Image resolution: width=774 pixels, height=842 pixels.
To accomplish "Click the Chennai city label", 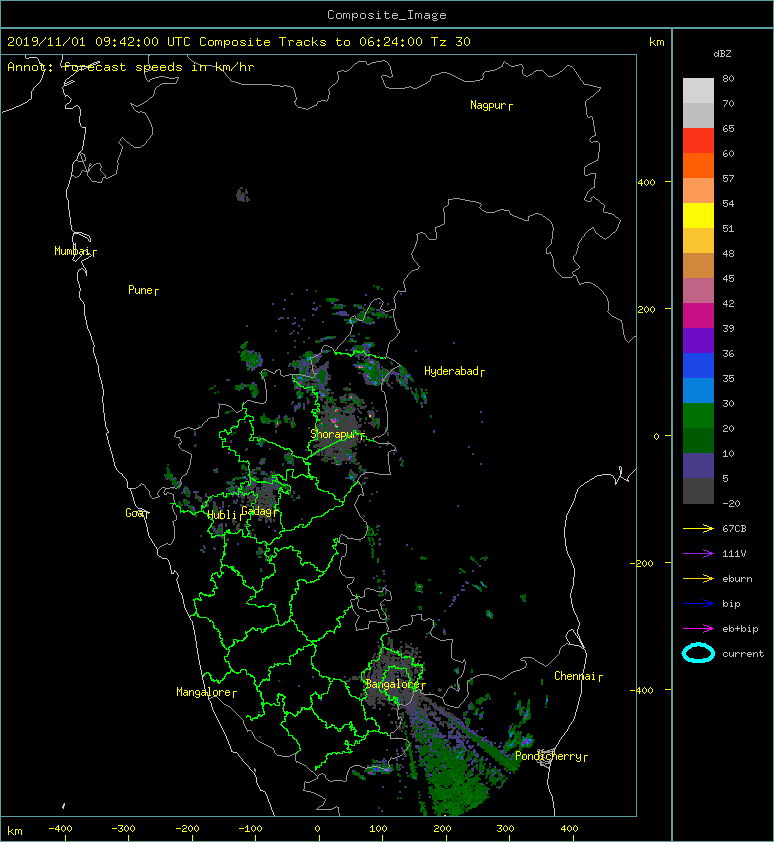I will [x=575, y=676].
